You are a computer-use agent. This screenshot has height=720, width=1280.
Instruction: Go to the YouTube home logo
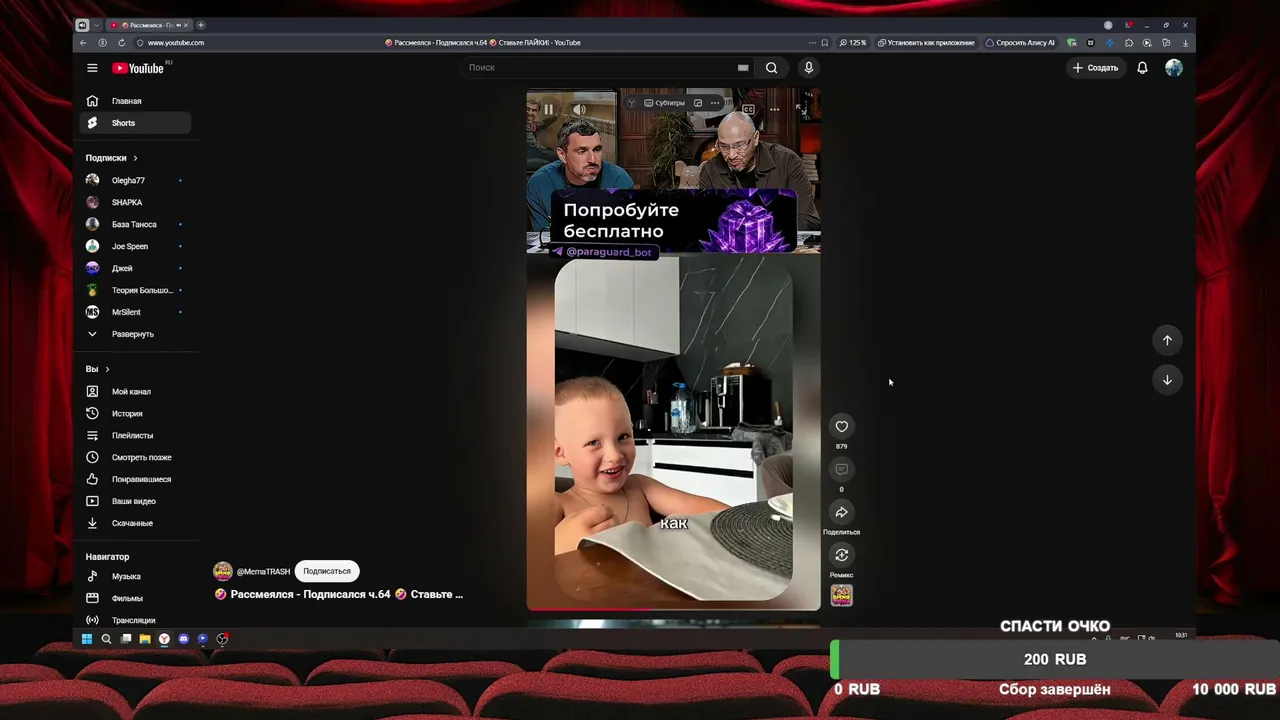(138, 68)
